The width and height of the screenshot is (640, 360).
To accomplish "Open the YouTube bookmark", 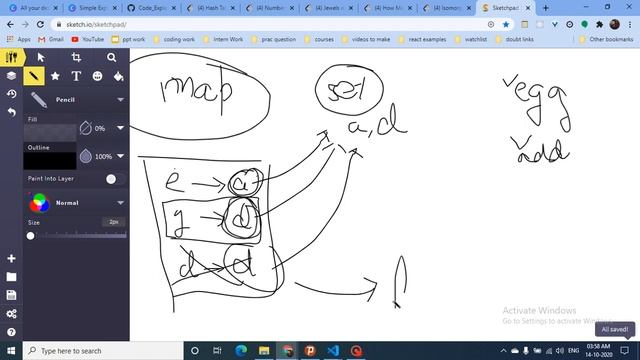I will coord(88,39).
